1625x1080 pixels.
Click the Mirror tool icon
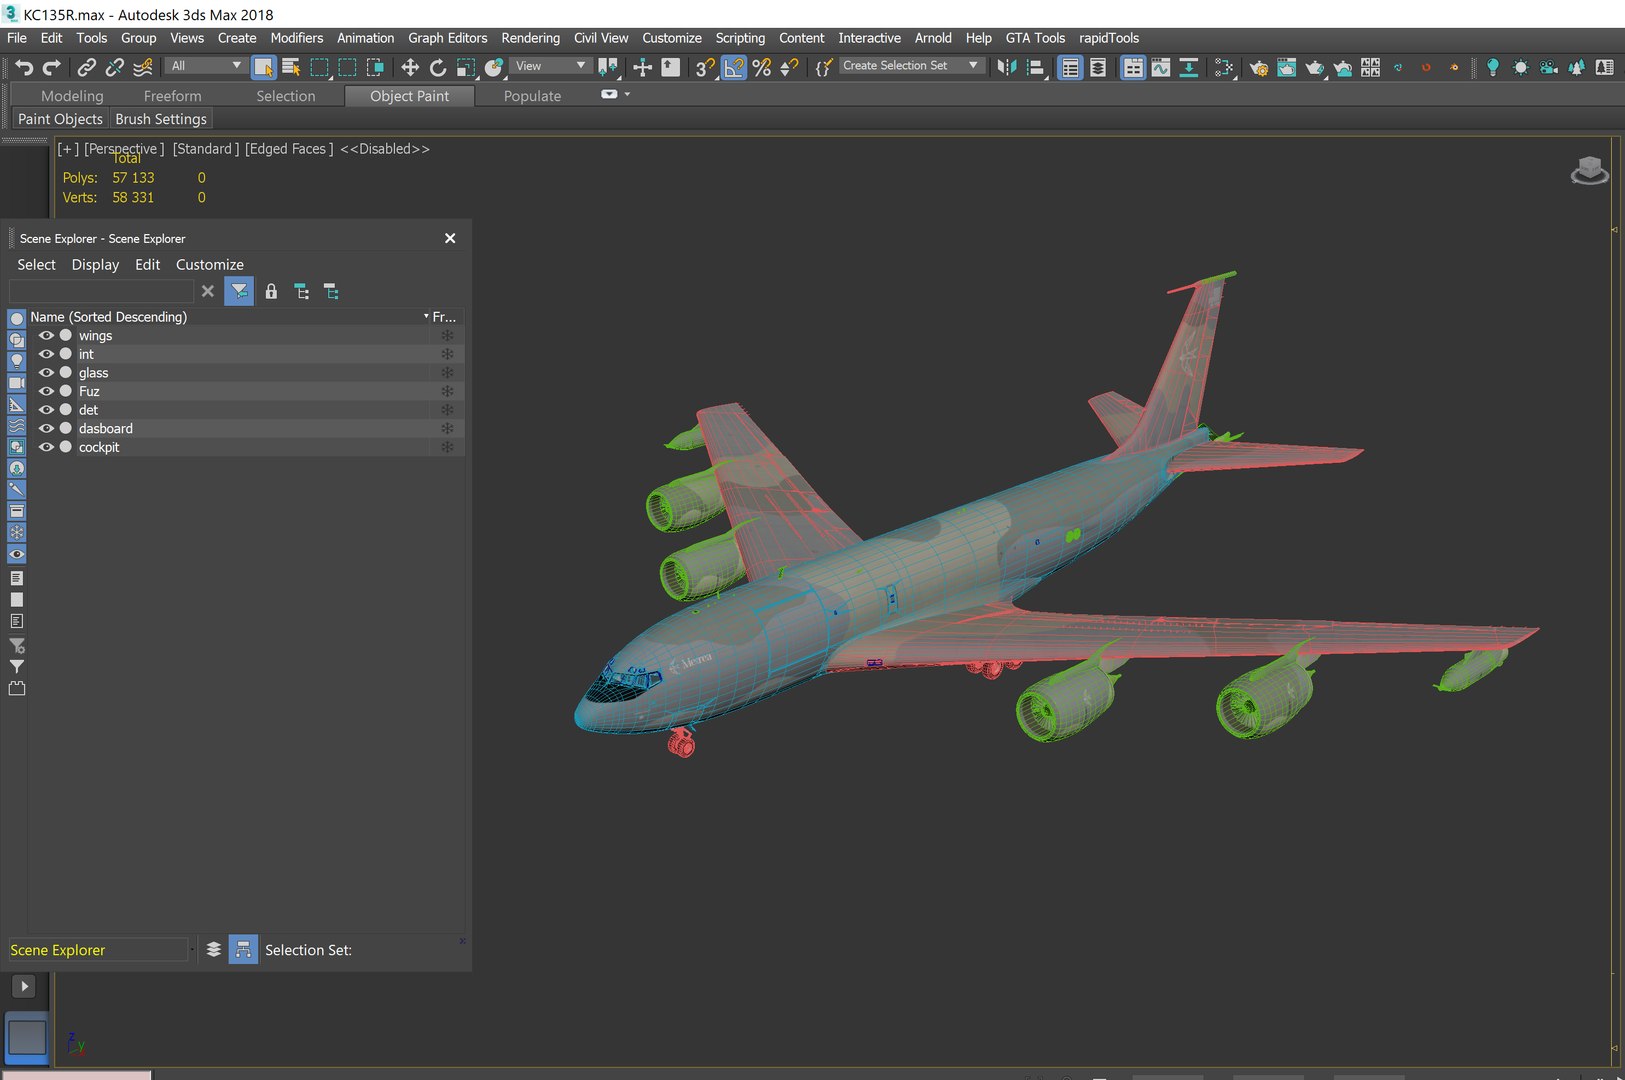(1007, 67)
